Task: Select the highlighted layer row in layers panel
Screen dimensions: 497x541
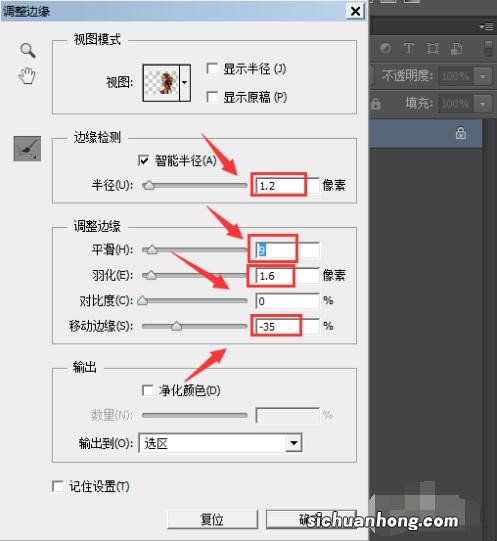Action: pos(426,134)
